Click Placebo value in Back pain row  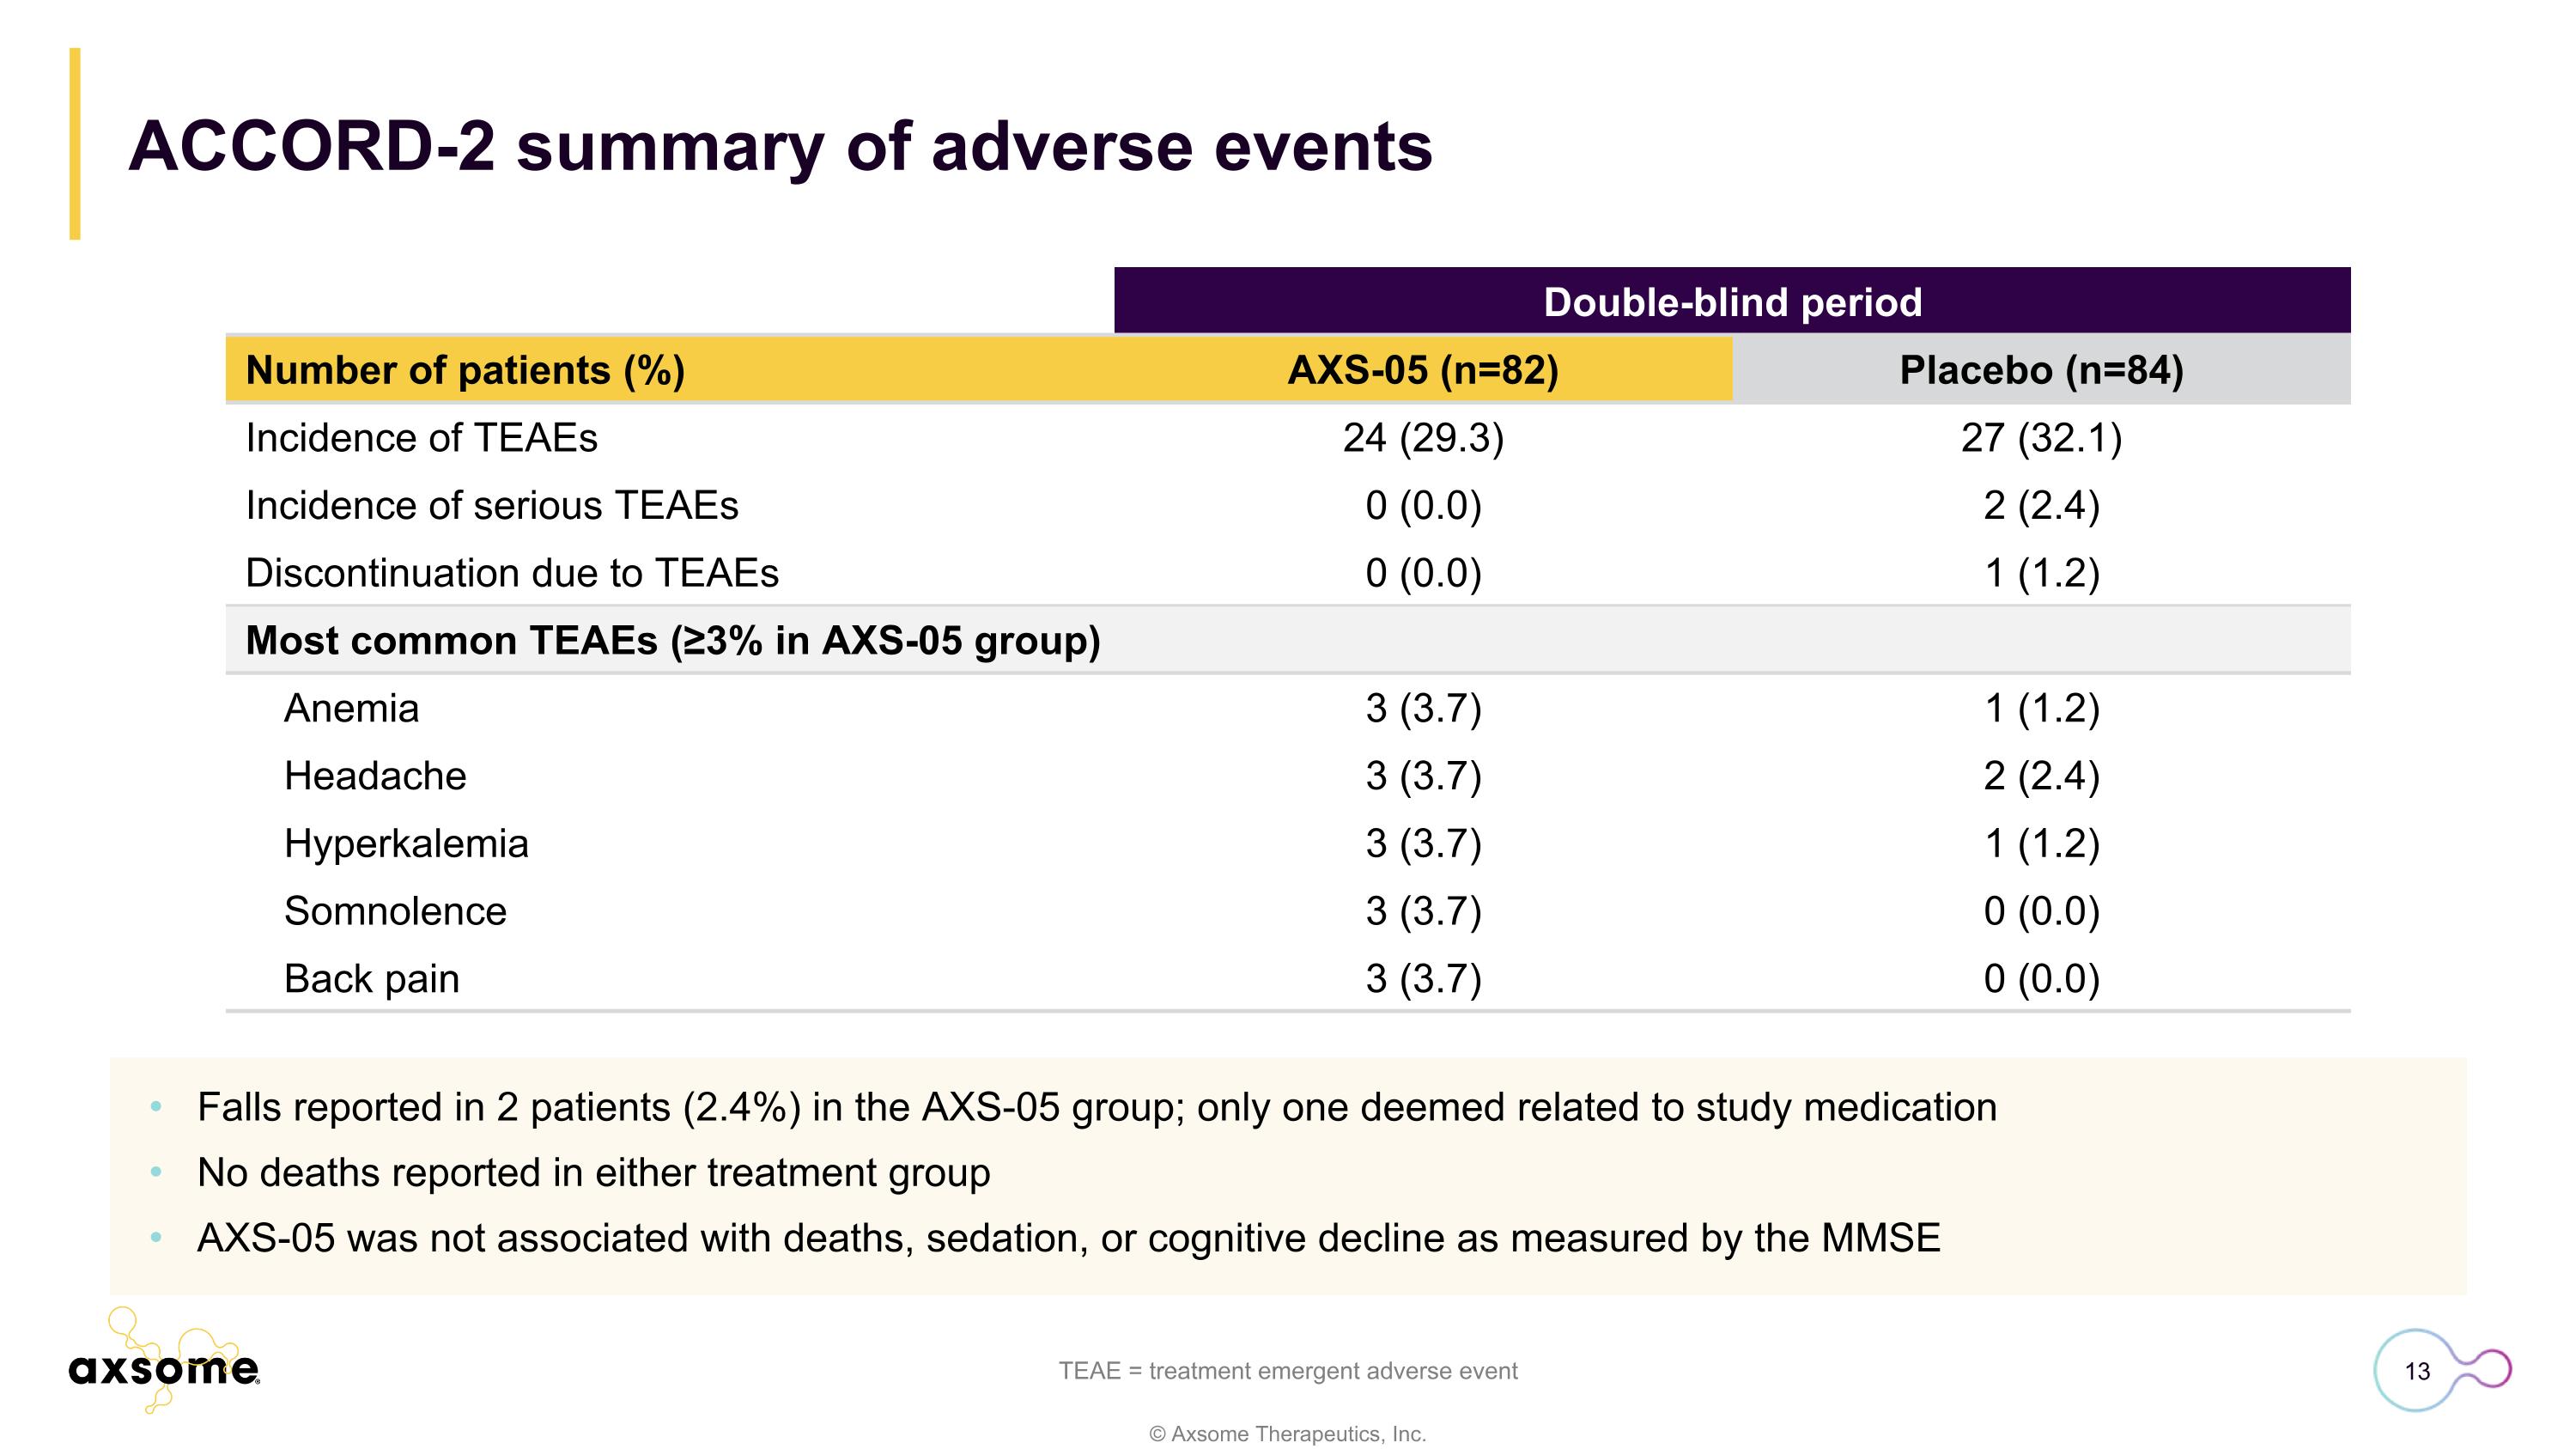(2041, 978)
